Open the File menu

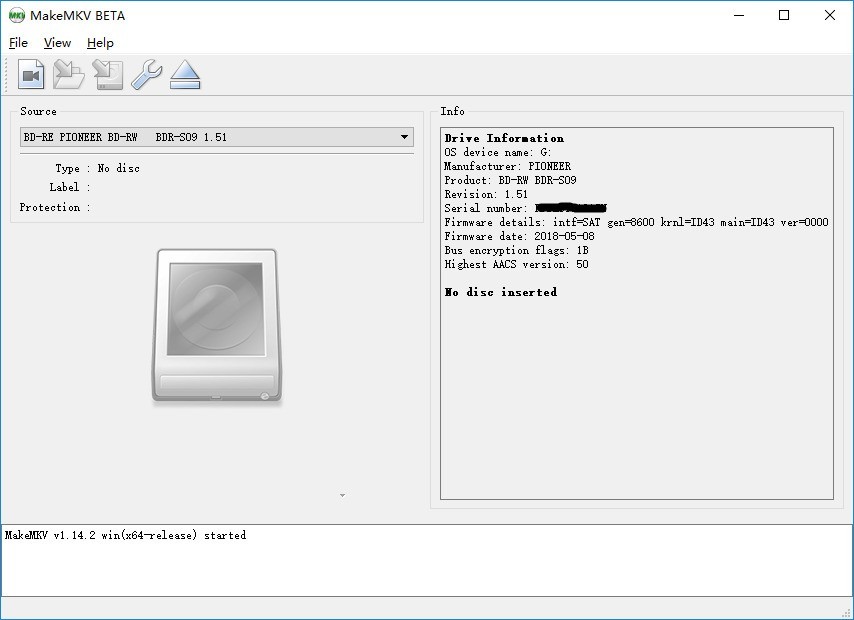pyautogui.click(x=18, y=42)
